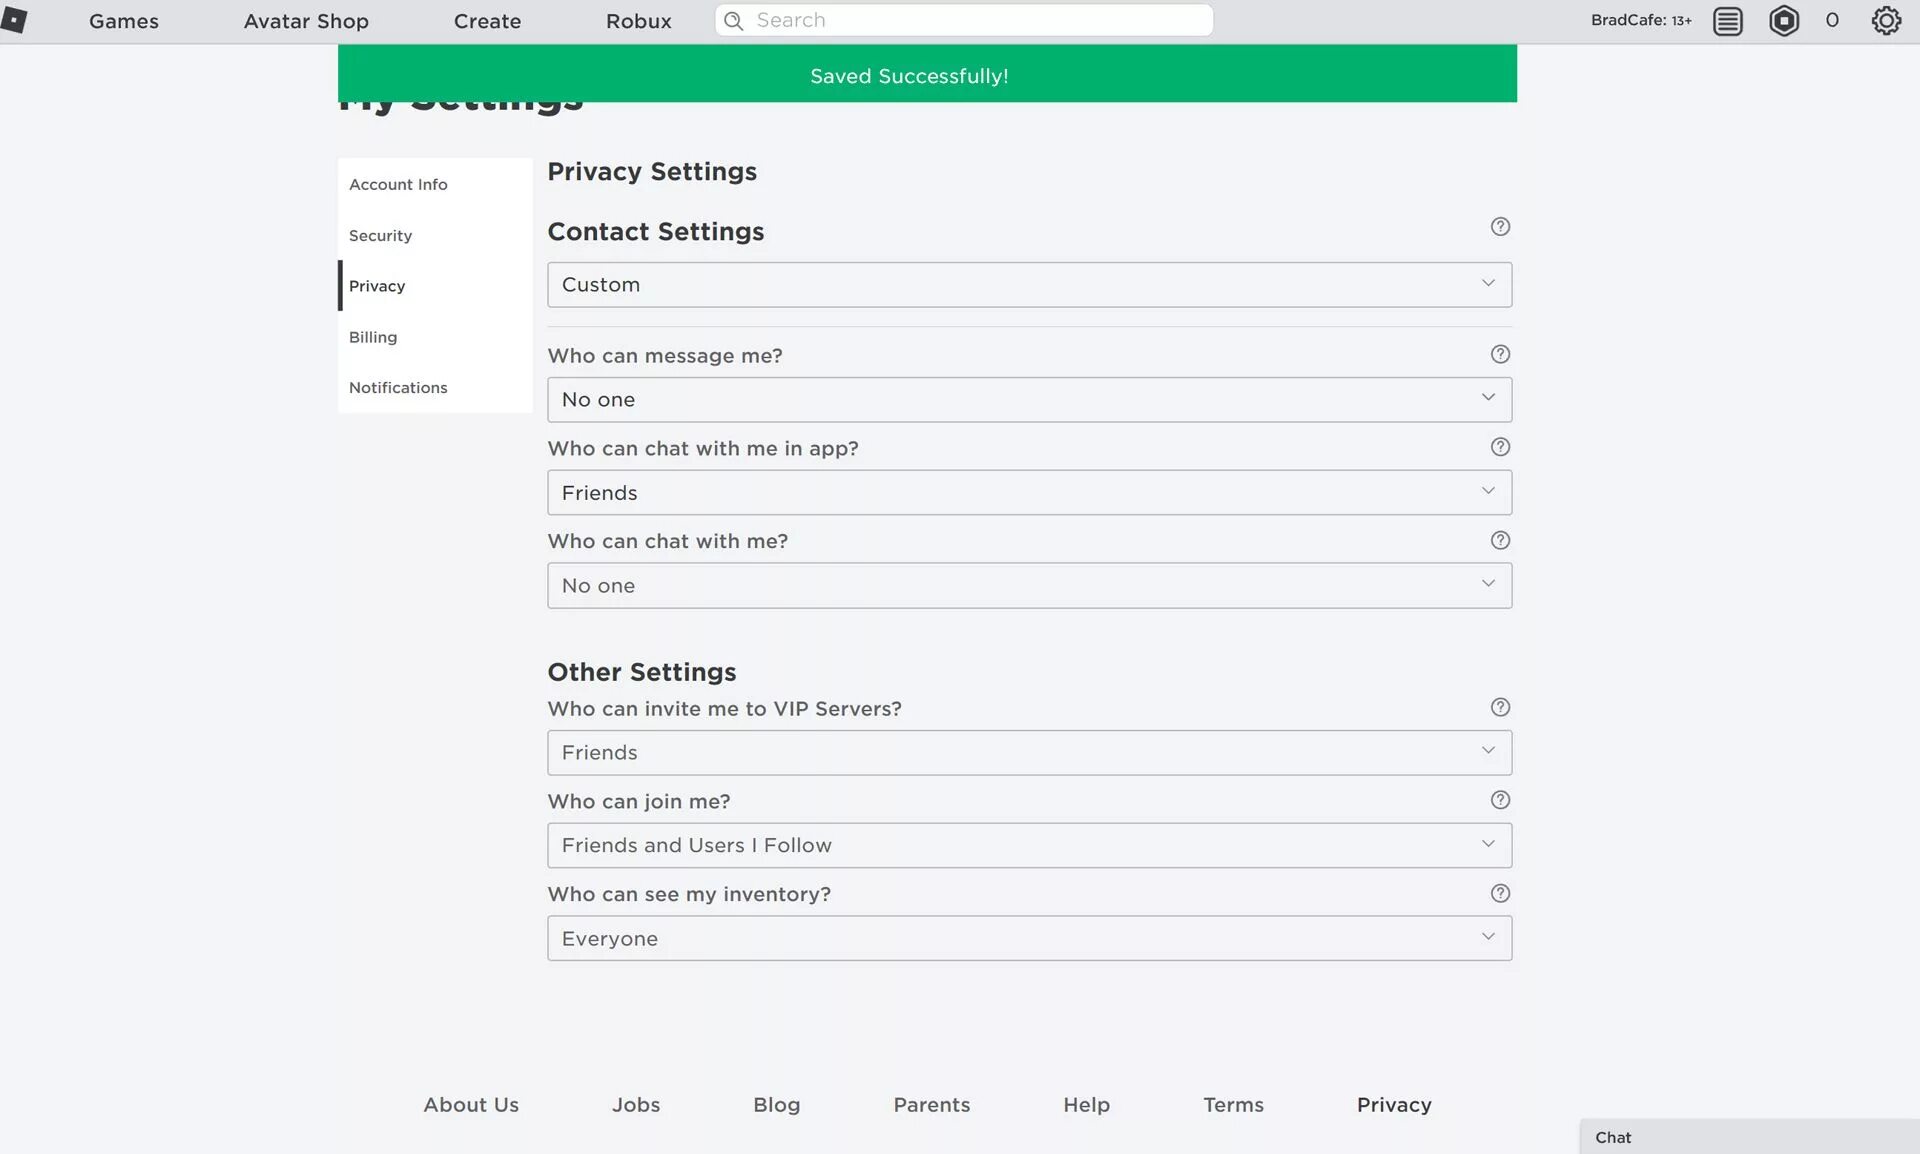
Task: Click the Search input field
Action: (963, 19)
